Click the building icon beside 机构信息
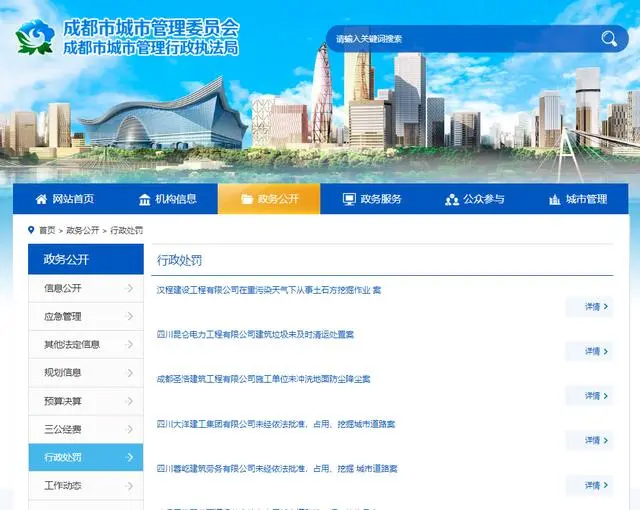Image resolution: width=640 pixels, height=510 pixels. coord(145,199)
